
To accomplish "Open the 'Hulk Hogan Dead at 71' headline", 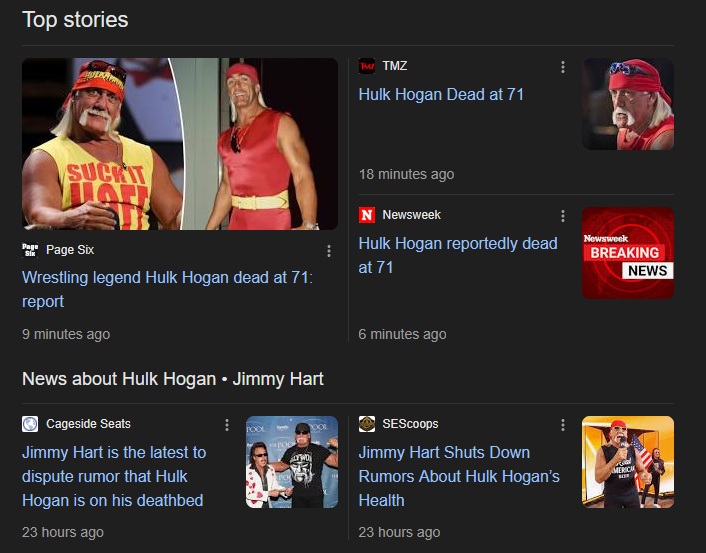I will 441,95.
